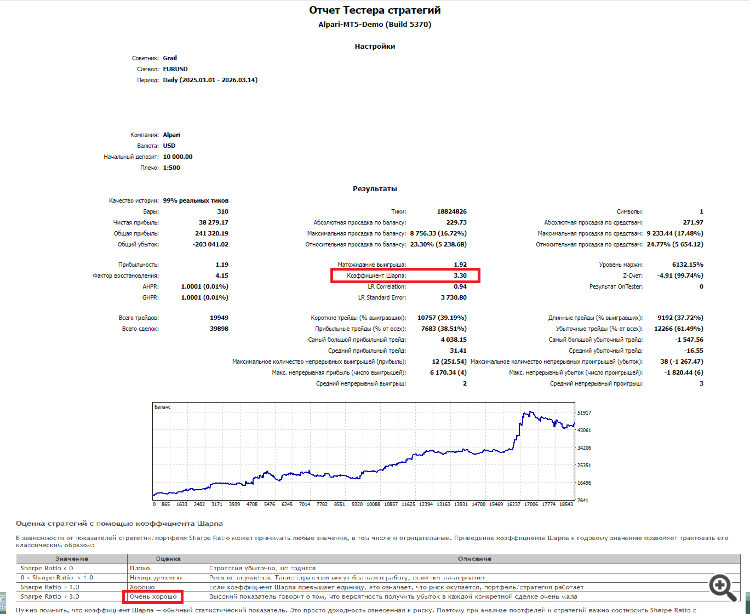Click the margin level value 6132.15%
Image resolution: width=750 pixels, height=614 pixels.
(687, 264)
